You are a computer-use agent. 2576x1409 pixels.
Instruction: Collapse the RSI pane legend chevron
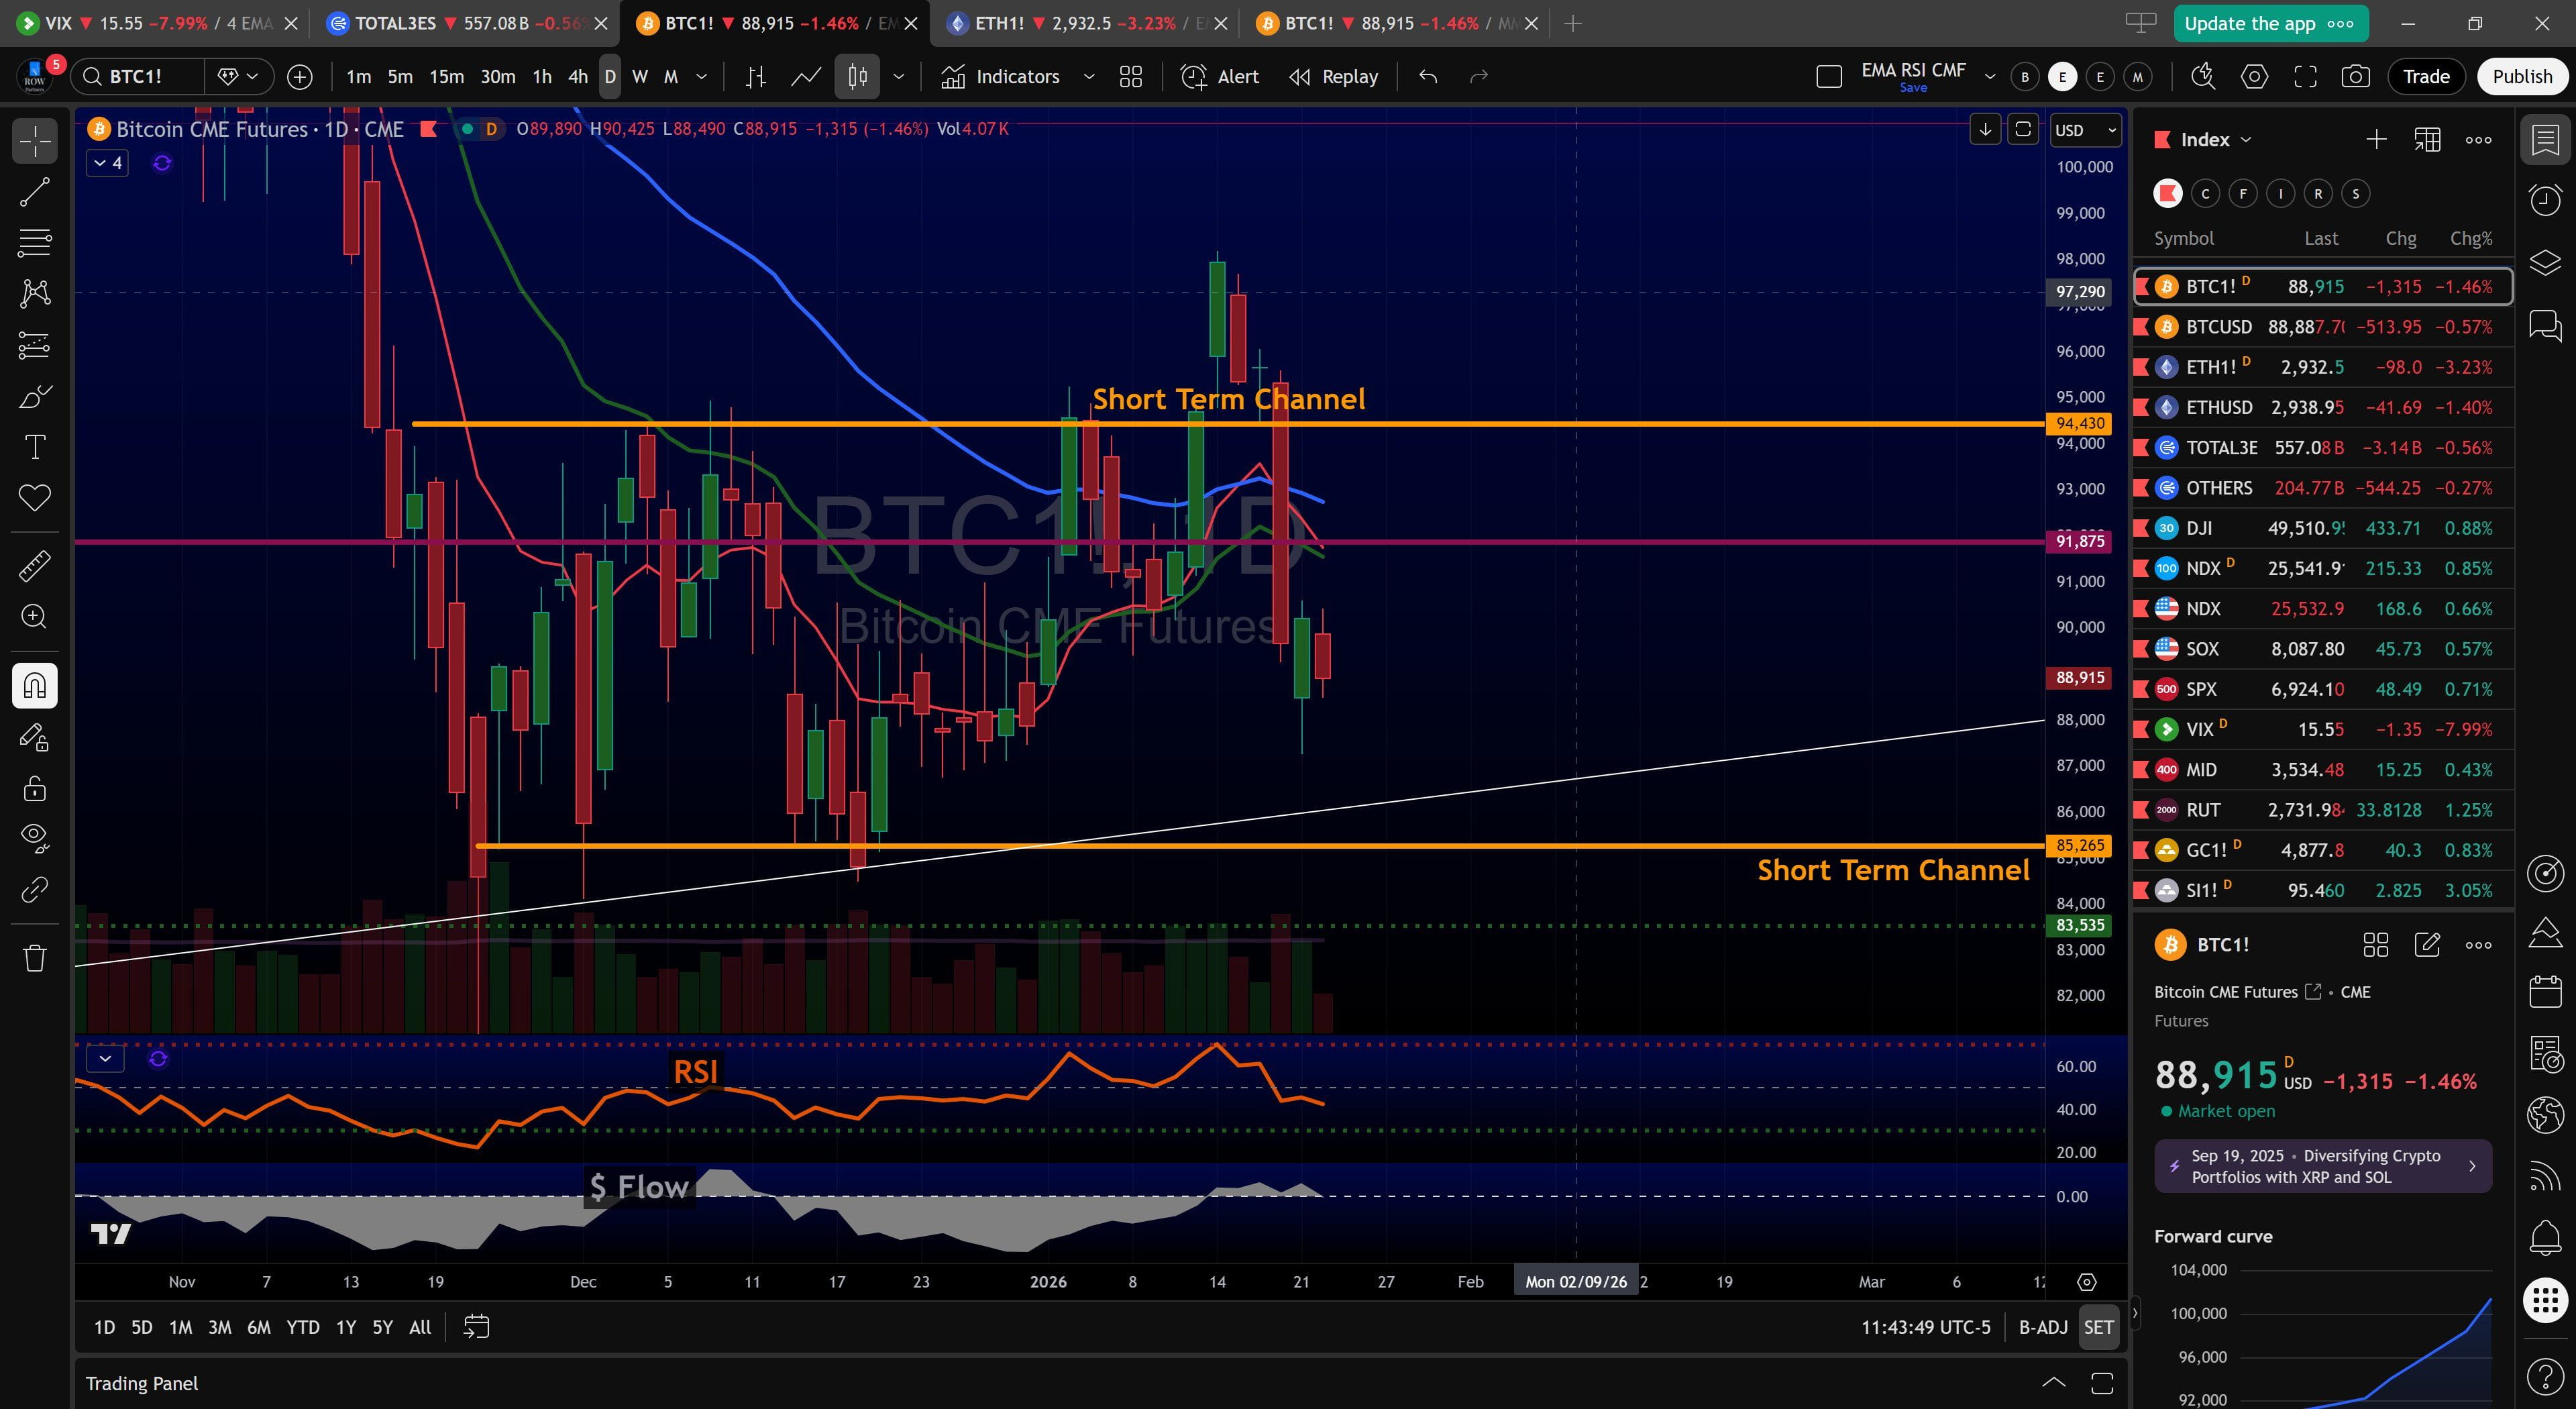[105, 1058]
